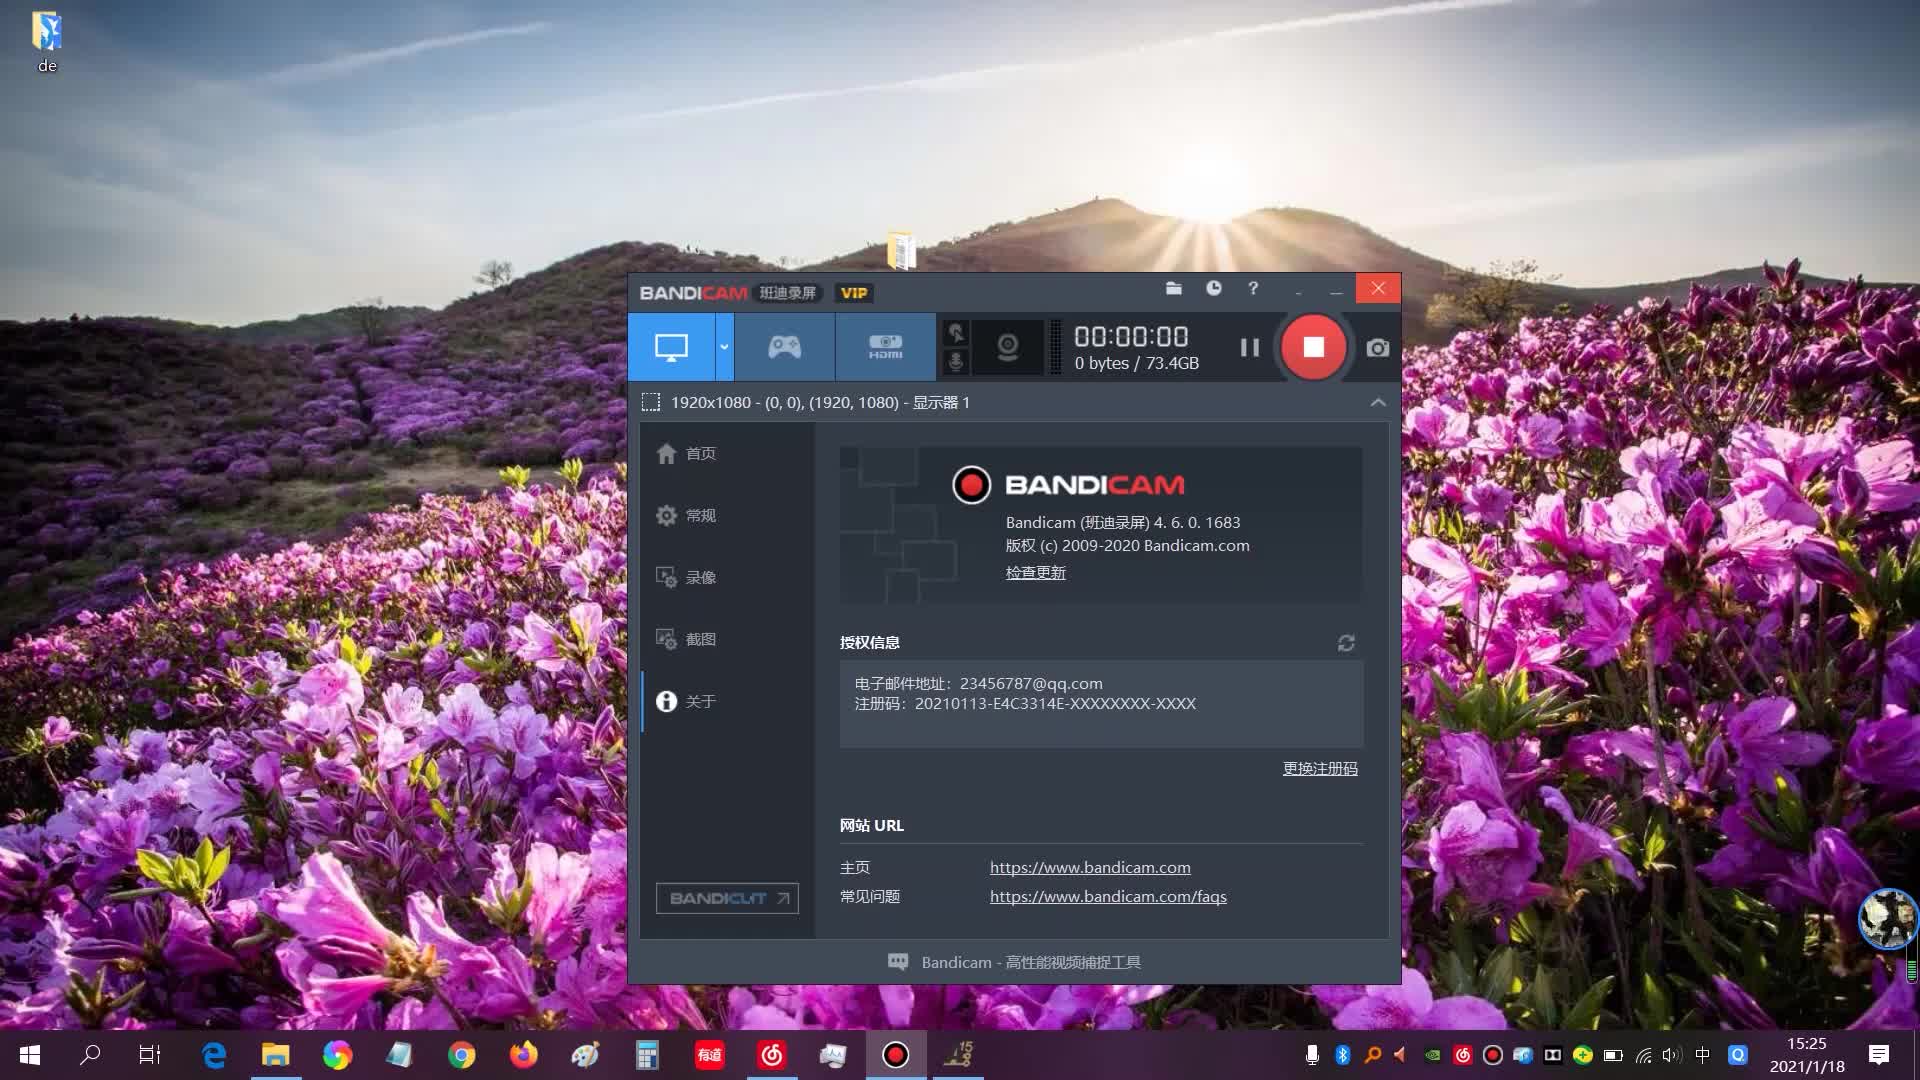Open the output folder icon in title bar
The width and height of the screenshot is (1920, 1080).
coord(1174,288)
